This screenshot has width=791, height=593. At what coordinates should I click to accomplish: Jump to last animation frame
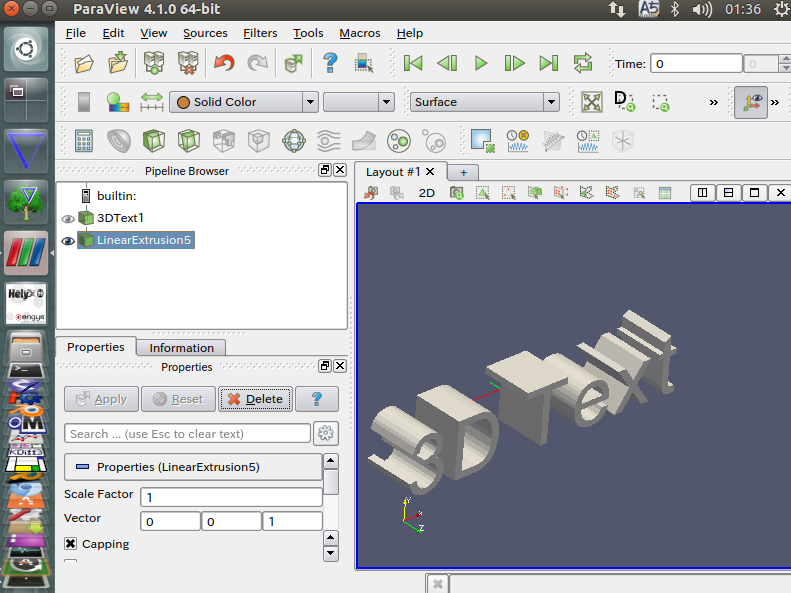548,64
